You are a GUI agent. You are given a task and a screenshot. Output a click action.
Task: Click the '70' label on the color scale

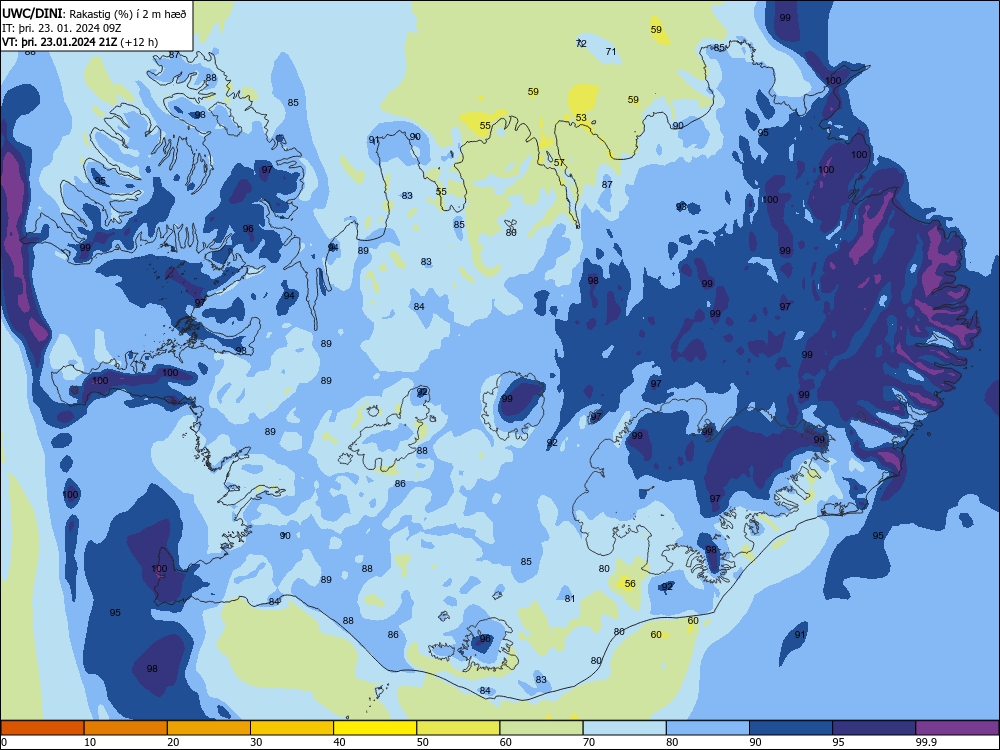point(589,742)
